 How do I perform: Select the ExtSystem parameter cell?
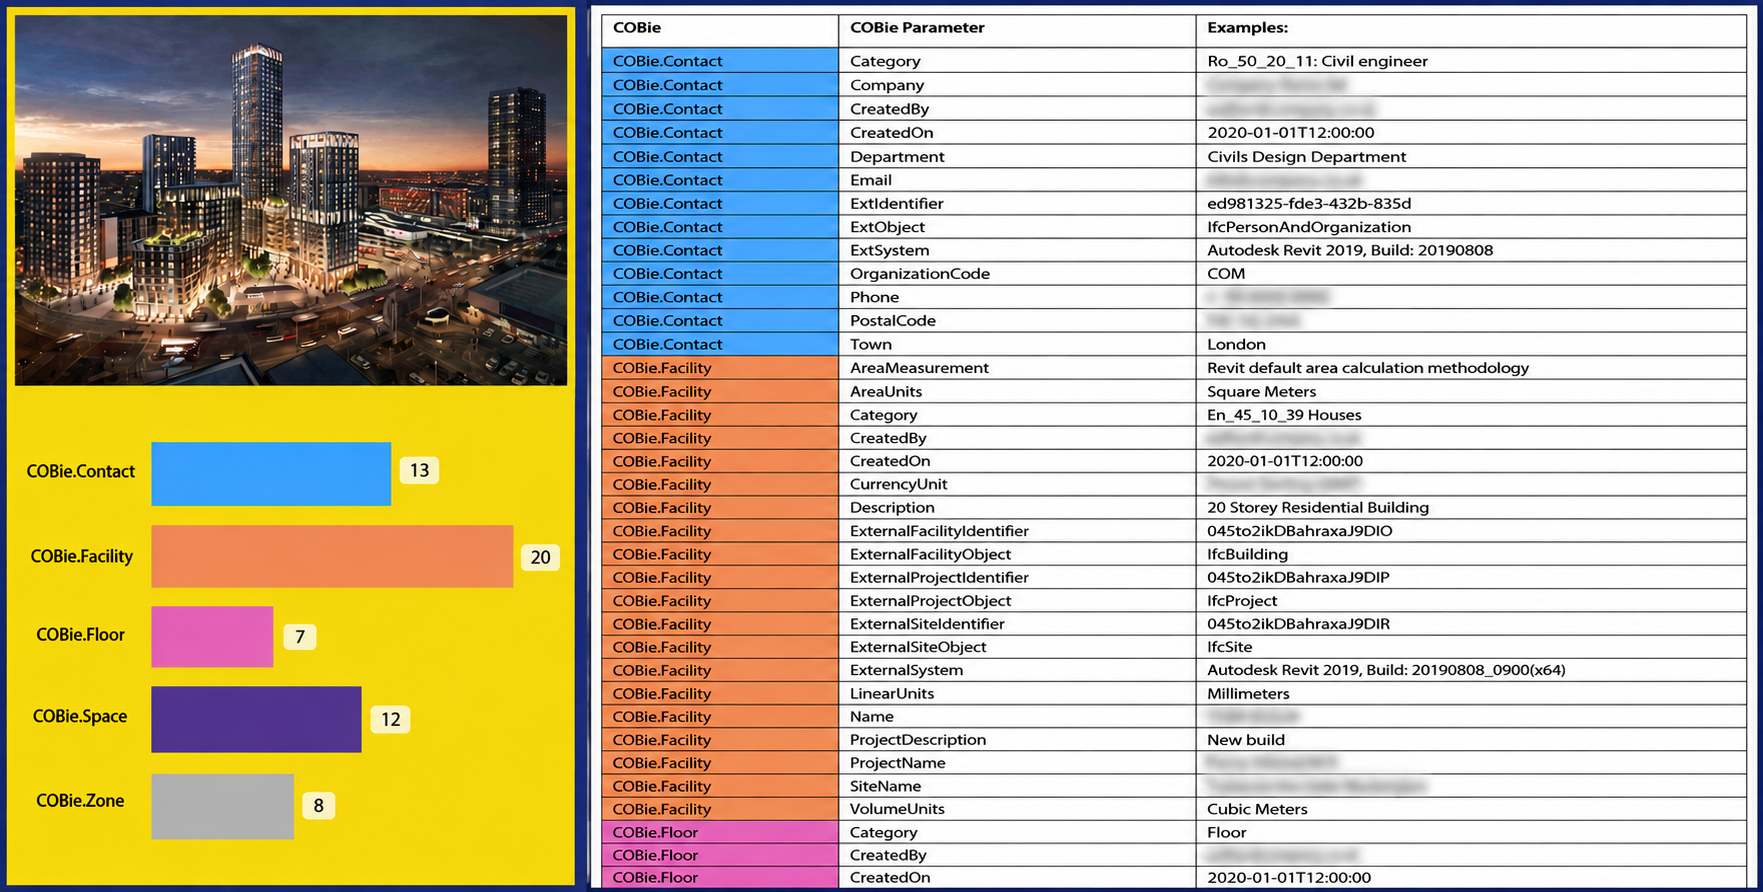1017,250
